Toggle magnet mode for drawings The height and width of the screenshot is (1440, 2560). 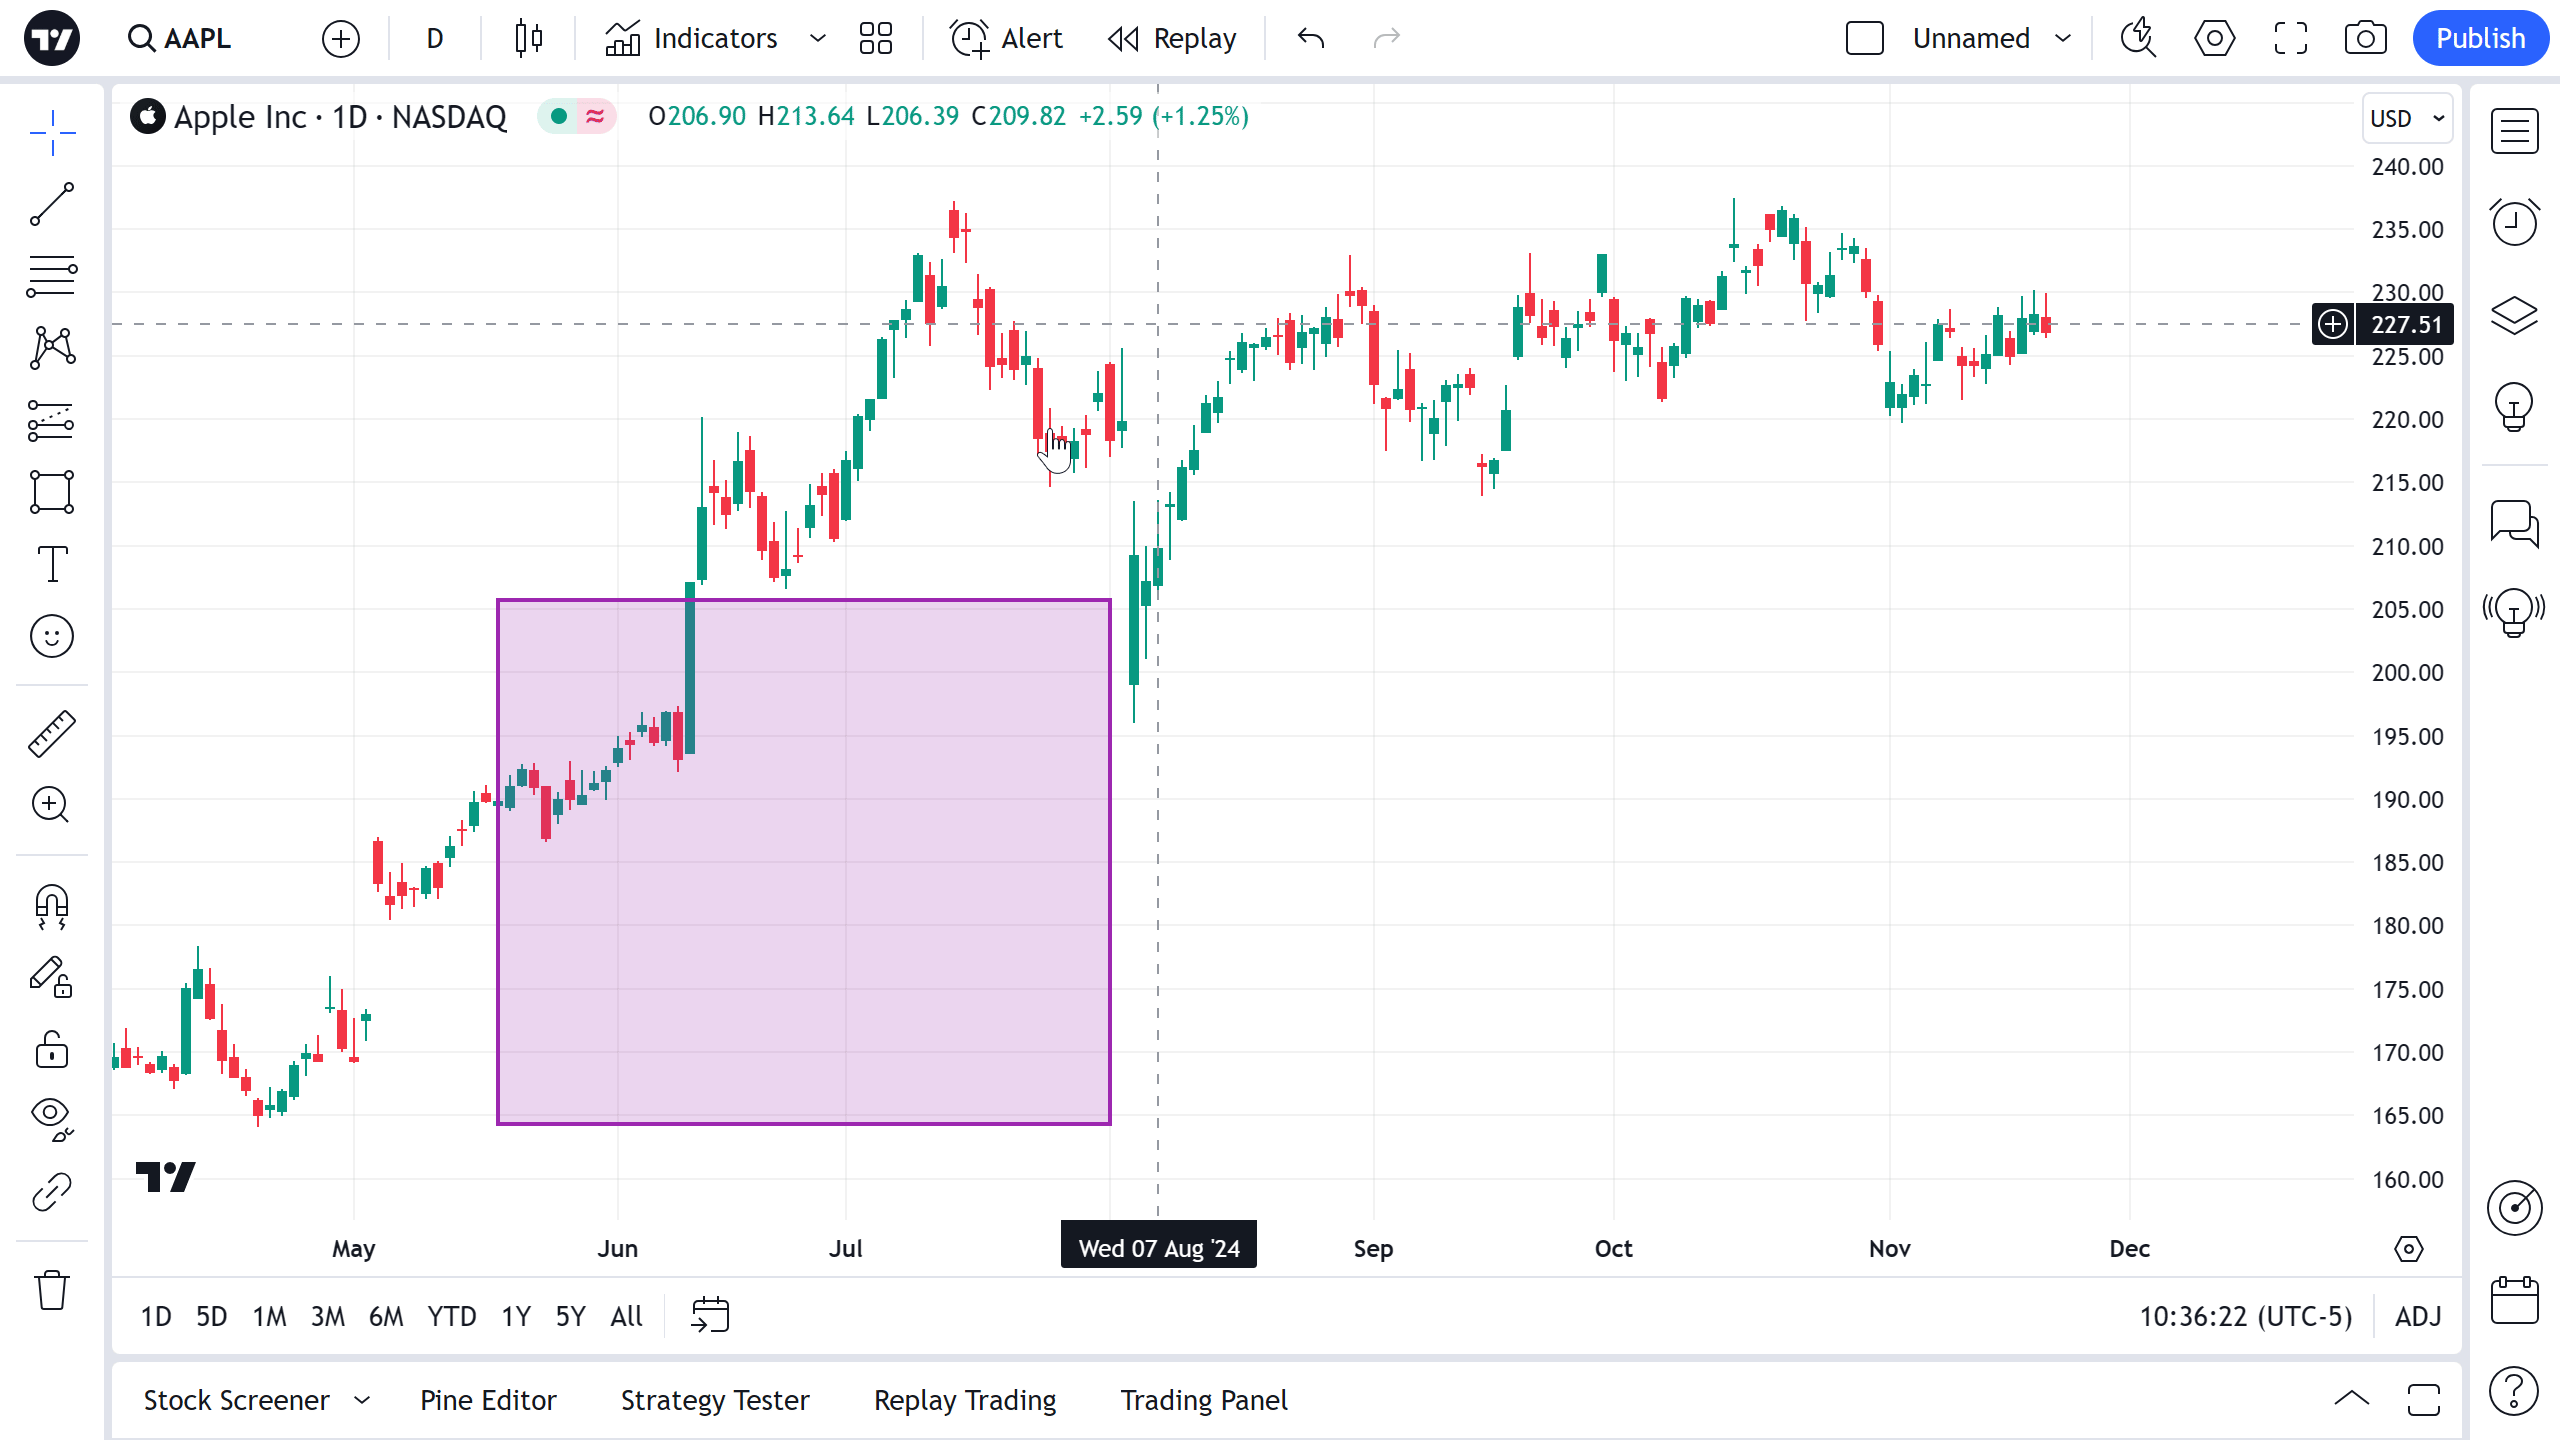(x=52, y=907)
